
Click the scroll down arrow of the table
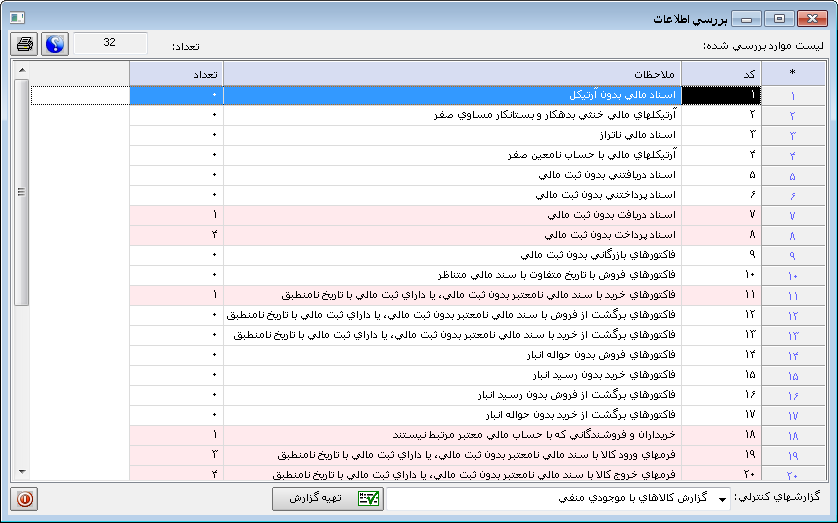[21, 472]
